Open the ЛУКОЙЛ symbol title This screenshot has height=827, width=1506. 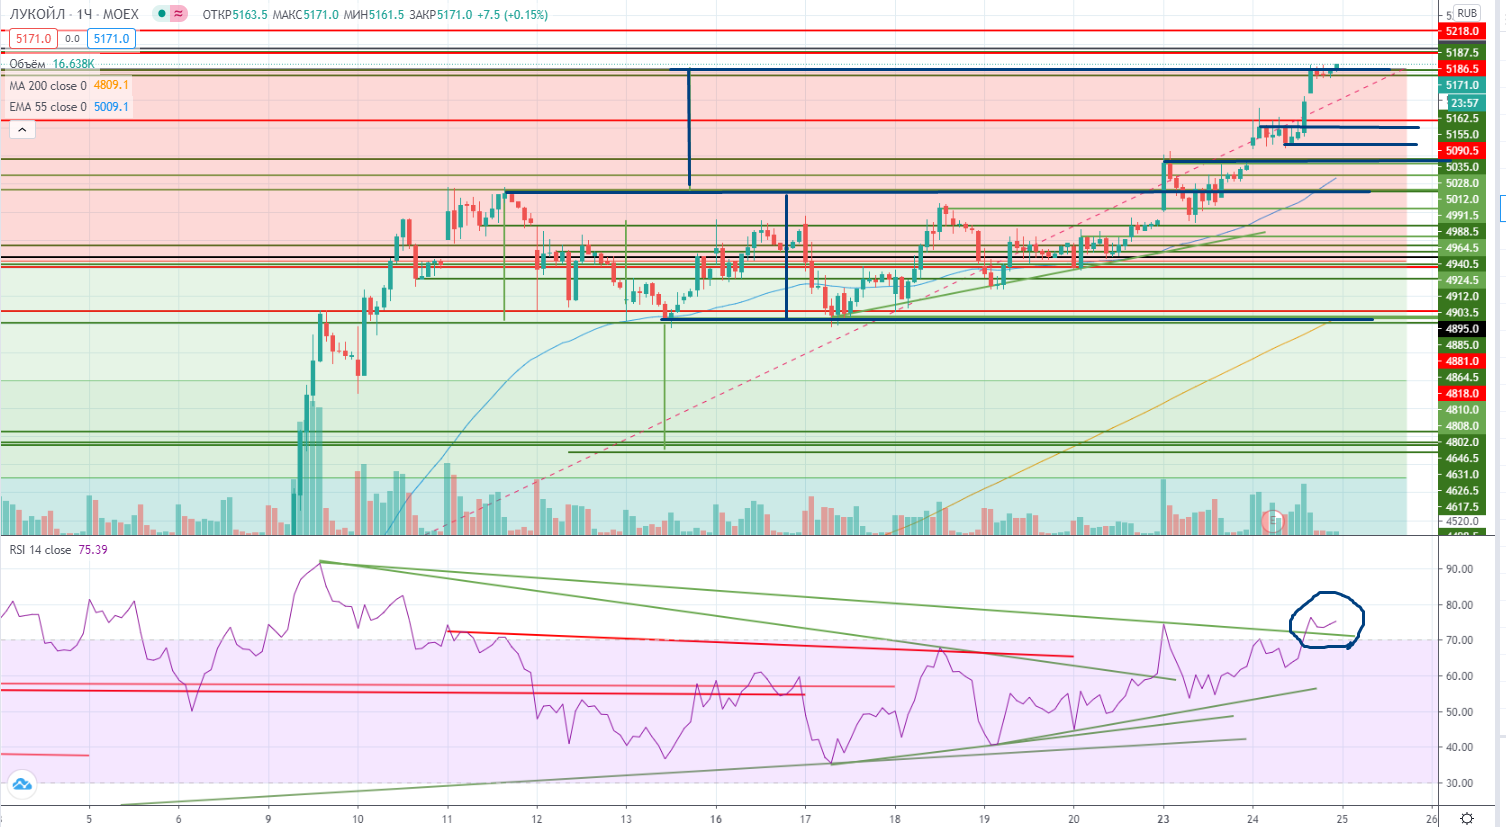37,14
